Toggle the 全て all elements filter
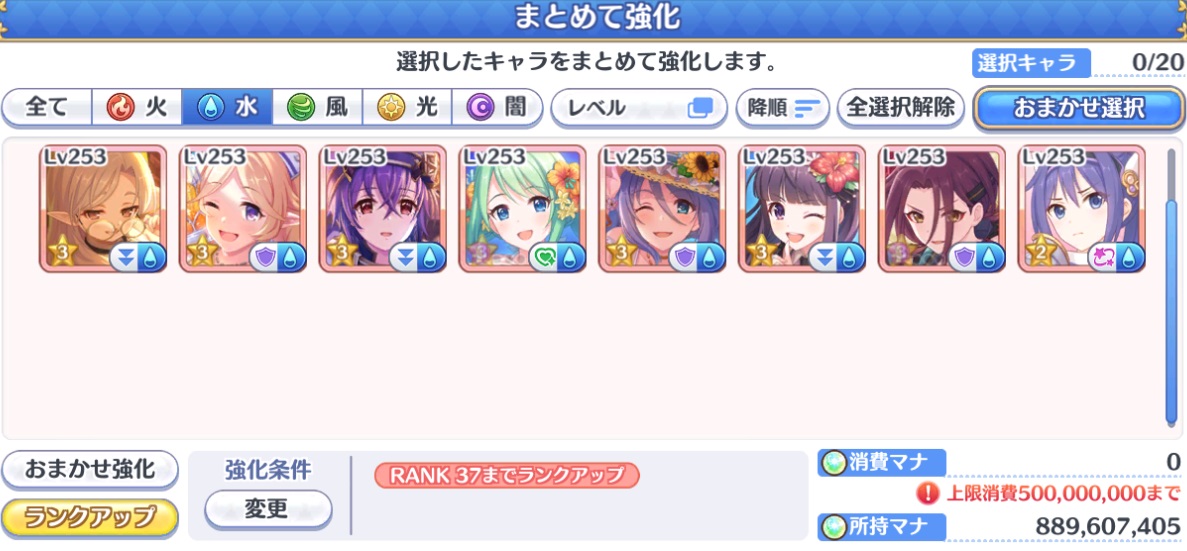 tap(47, 107)
